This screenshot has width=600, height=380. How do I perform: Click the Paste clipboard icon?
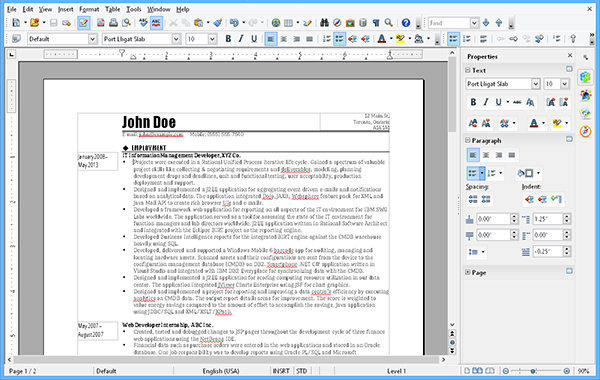[198, 23]
